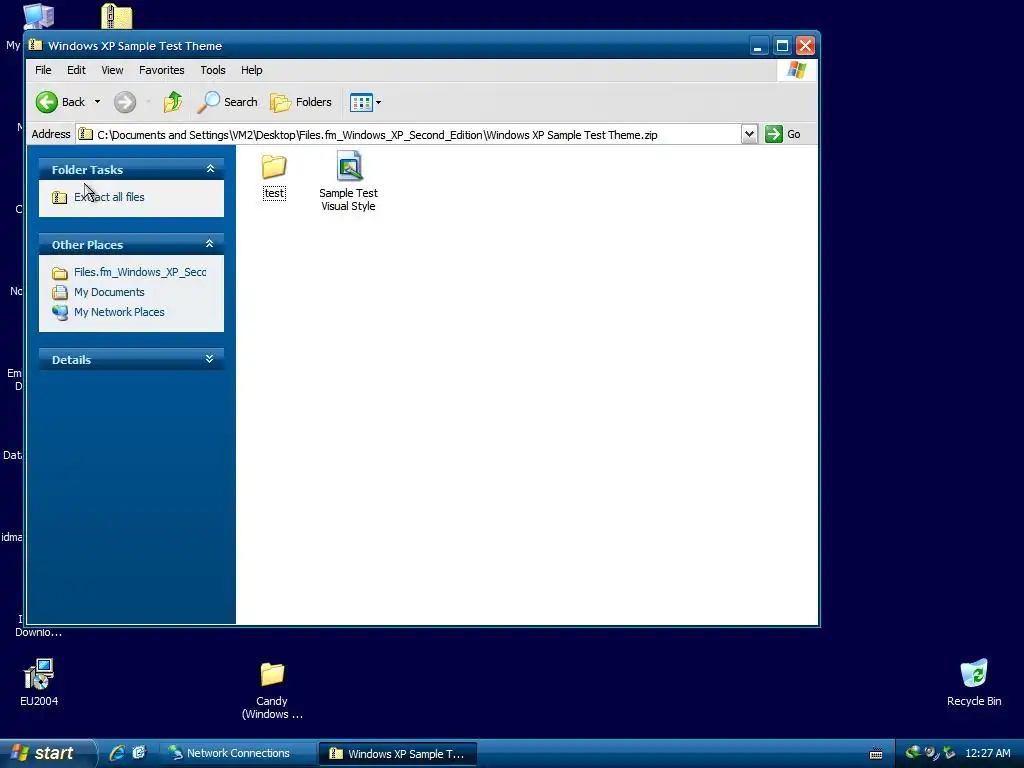Click the Extract all files zip icon
This screenshot has height=768, width=1024.
59,197
